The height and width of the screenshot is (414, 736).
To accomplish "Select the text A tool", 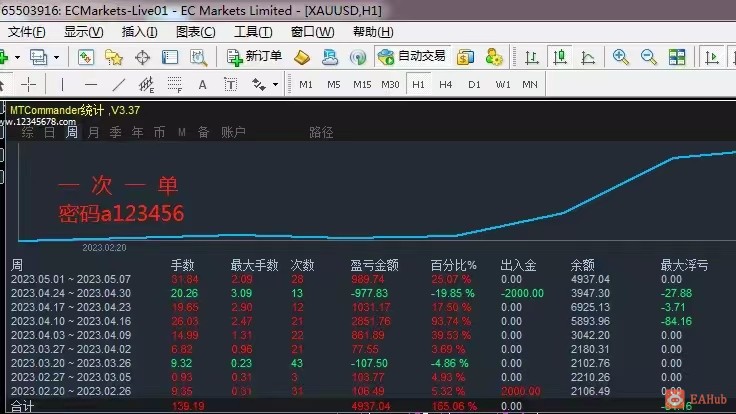I will click(x=202, y=84).
